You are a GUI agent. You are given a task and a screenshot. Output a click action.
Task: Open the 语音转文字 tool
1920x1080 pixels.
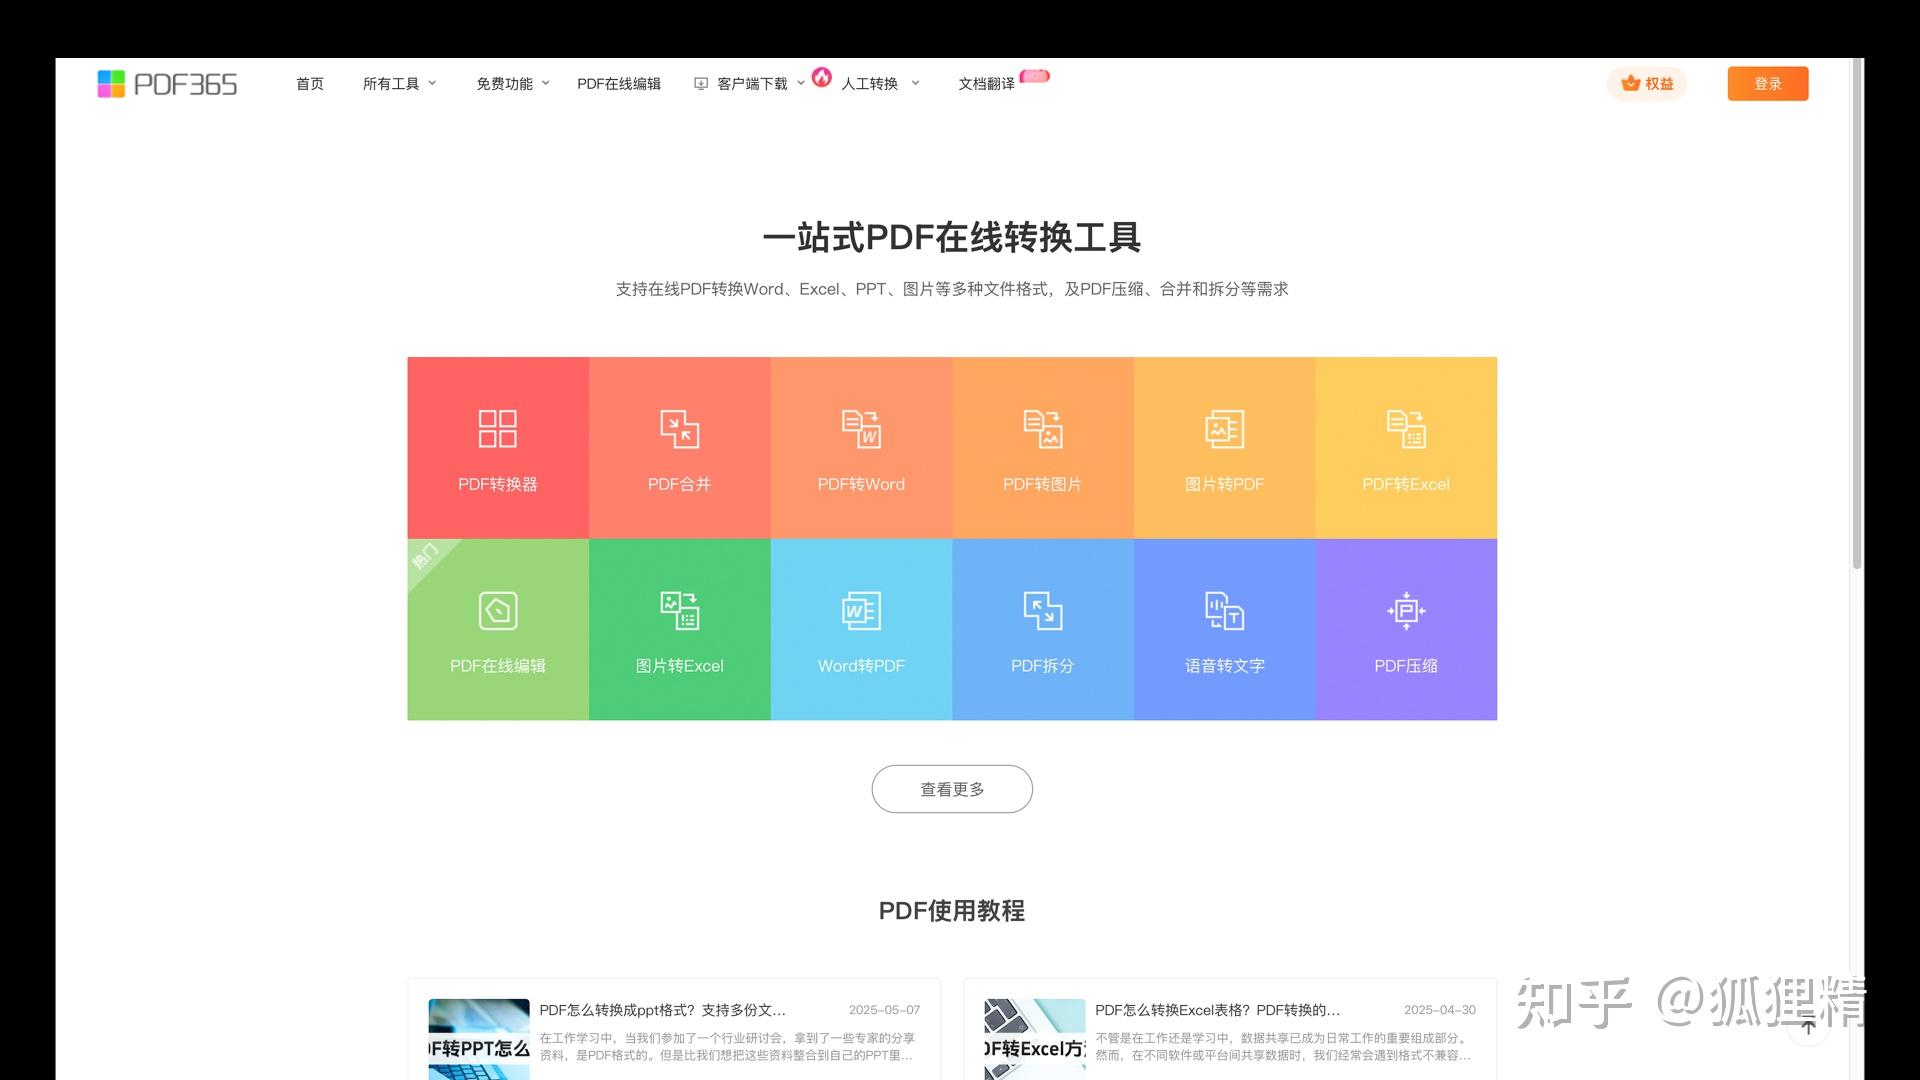tap(1224, 629)
